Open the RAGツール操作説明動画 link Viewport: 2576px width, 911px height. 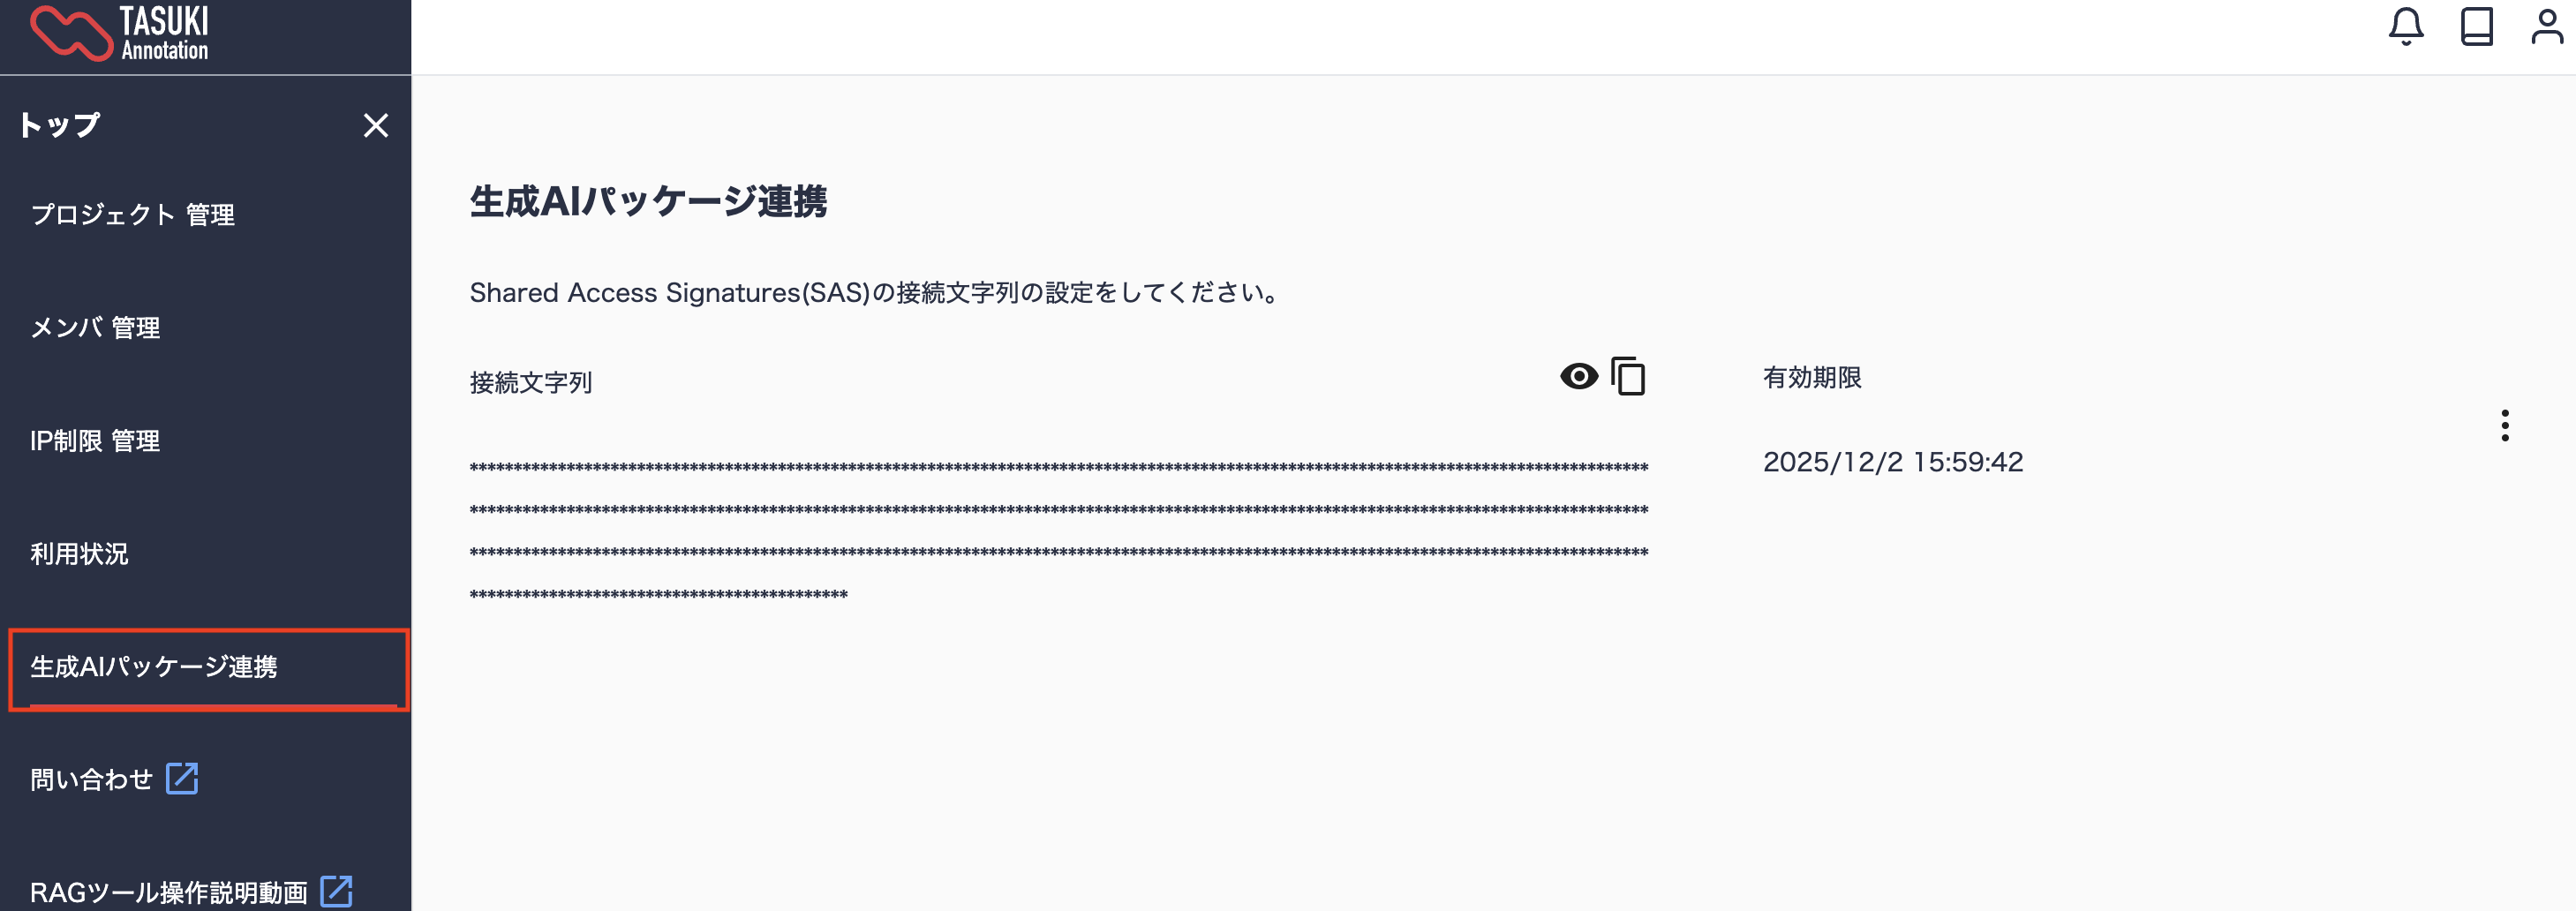(x=168, y=892)
